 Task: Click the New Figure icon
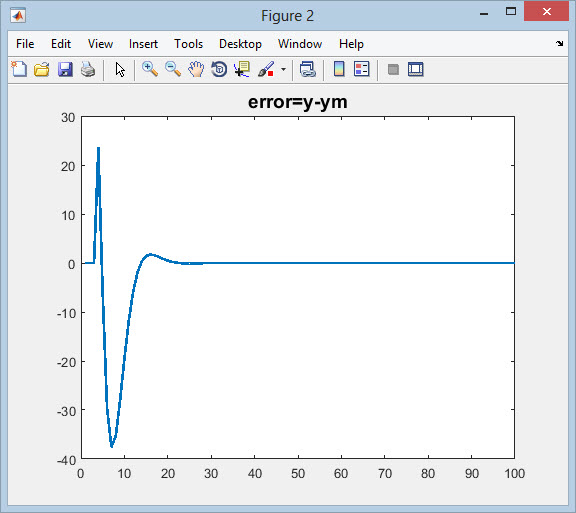[x=19, y=69]
